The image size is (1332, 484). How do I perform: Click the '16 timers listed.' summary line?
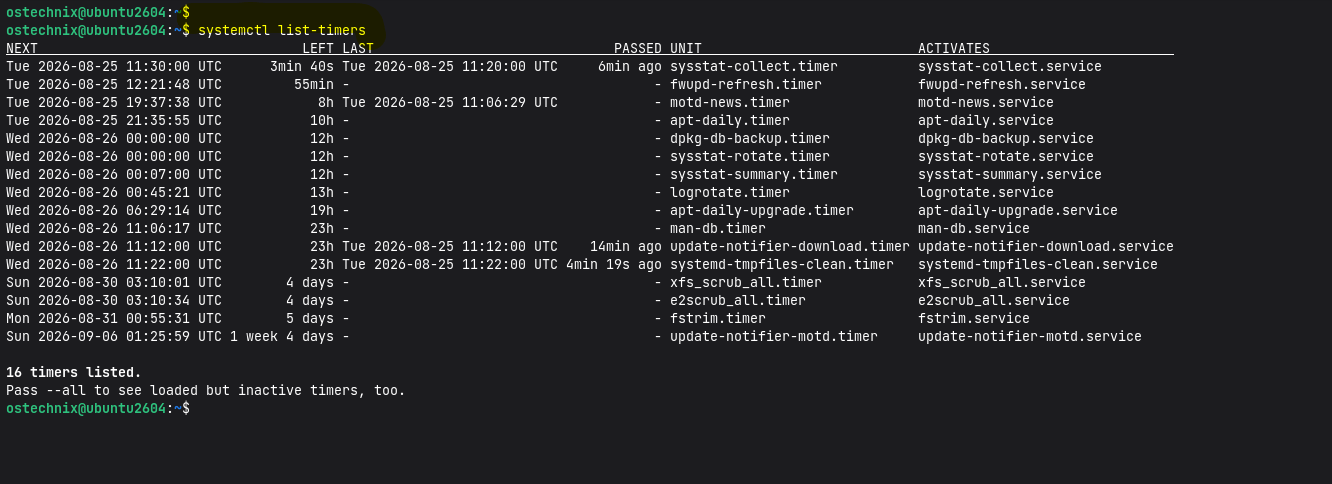click(x=74, y=372)
